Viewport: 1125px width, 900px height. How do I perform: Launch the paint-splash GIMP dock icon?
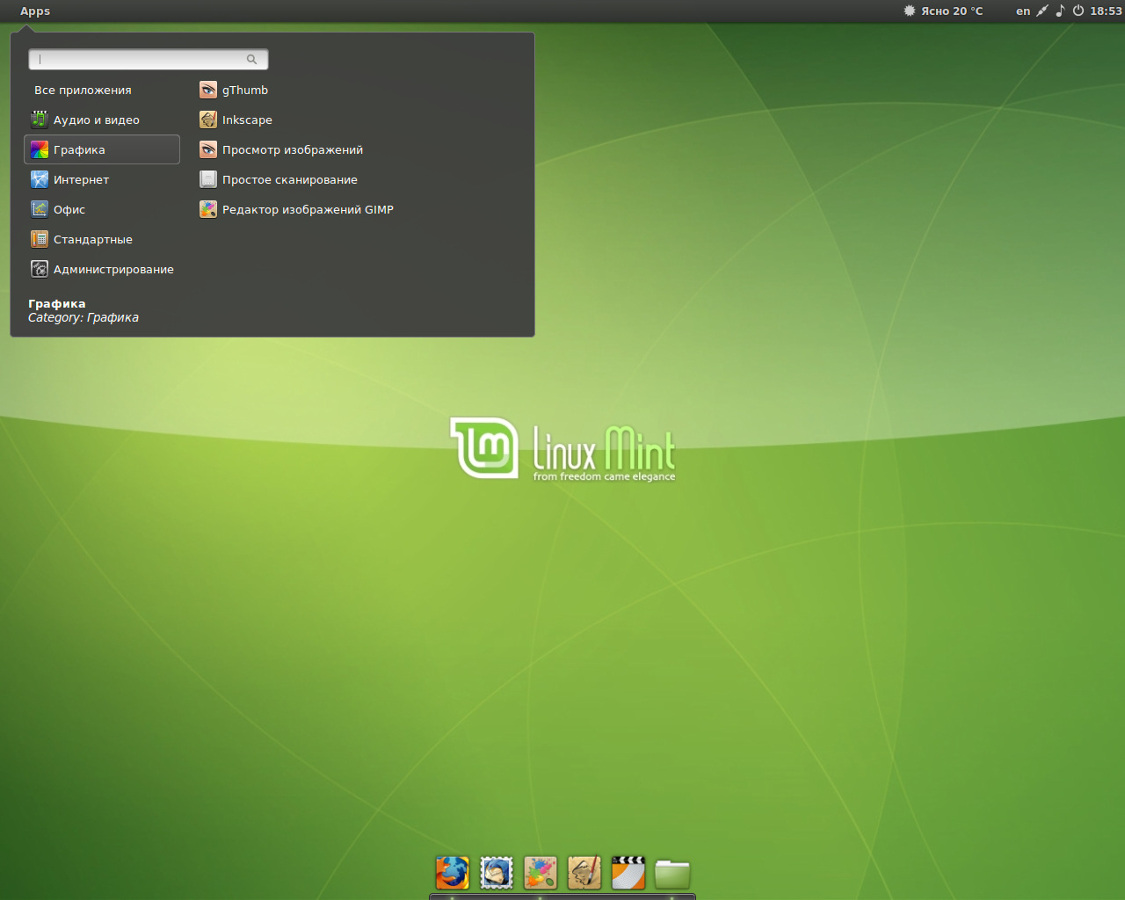540,873
